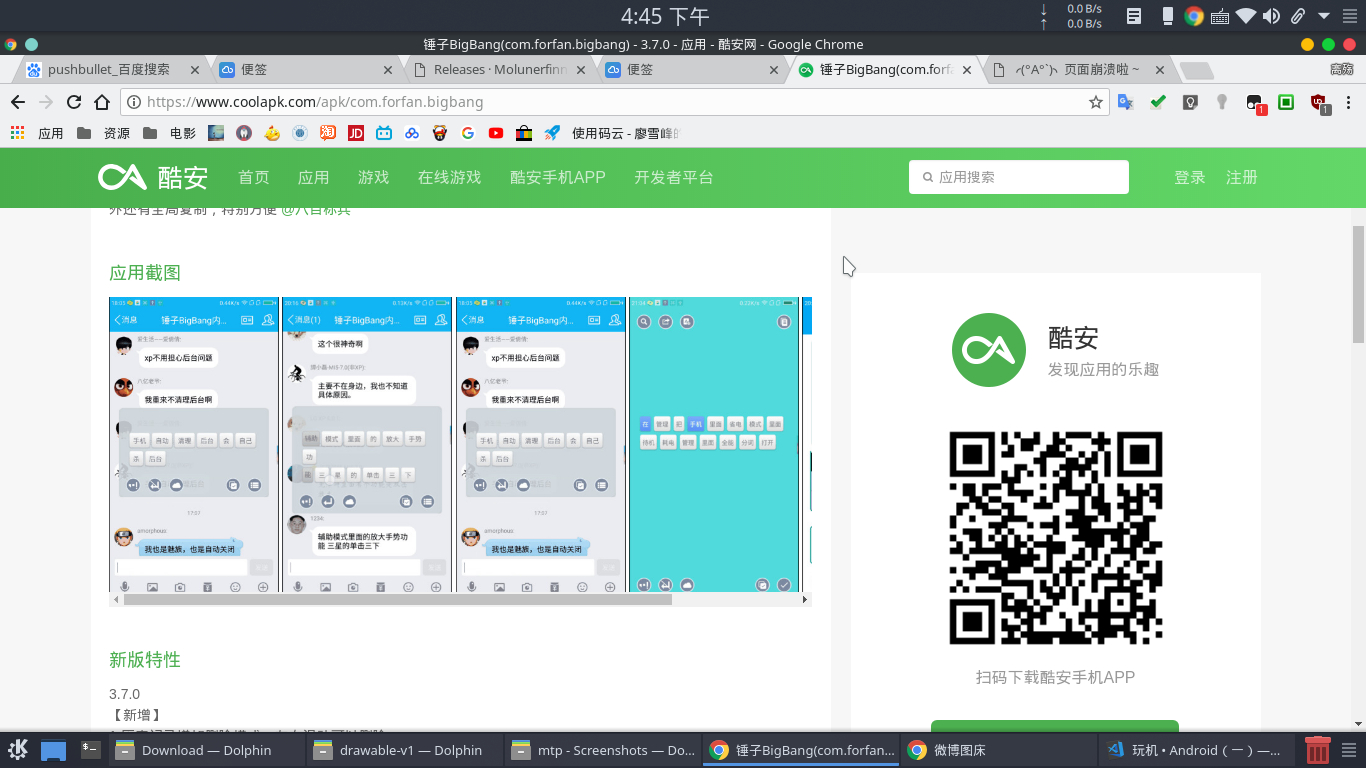
Task: Open the Google bookmark icon
Action: (468, 132)
